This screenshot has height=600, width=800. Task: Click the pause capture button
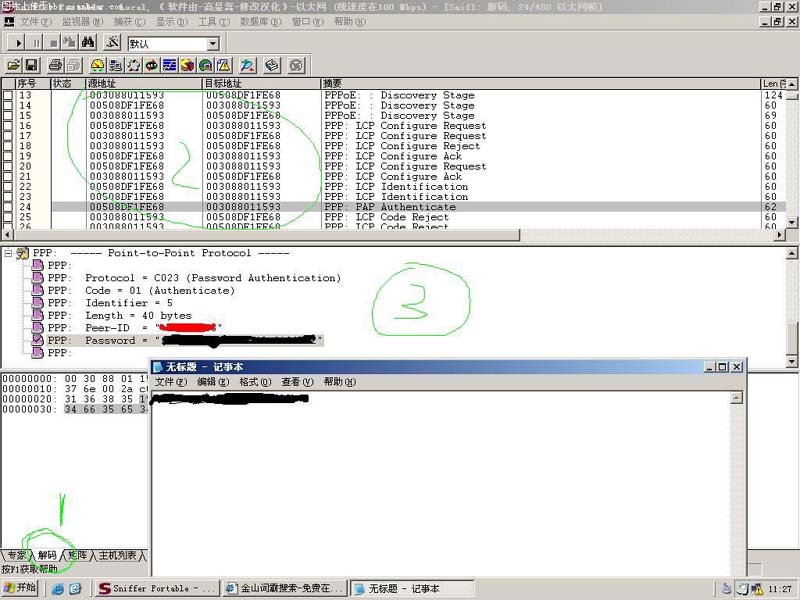click(x=36, y=43)
